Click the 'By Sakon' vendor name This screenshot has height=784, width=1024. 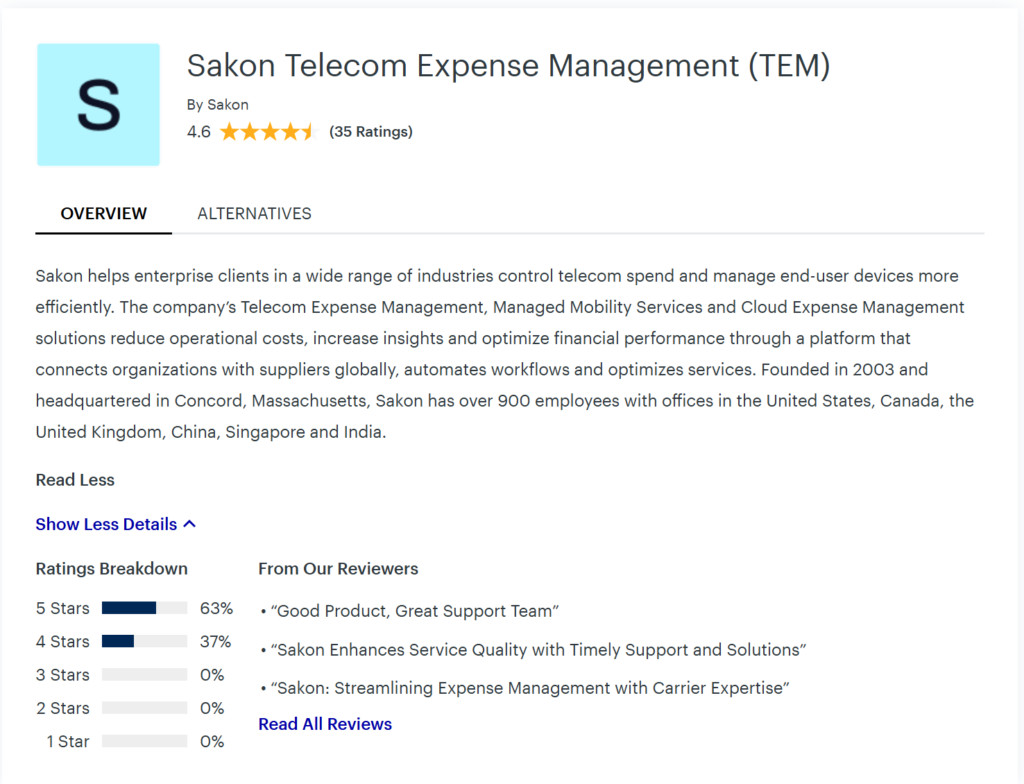[218, 104]
